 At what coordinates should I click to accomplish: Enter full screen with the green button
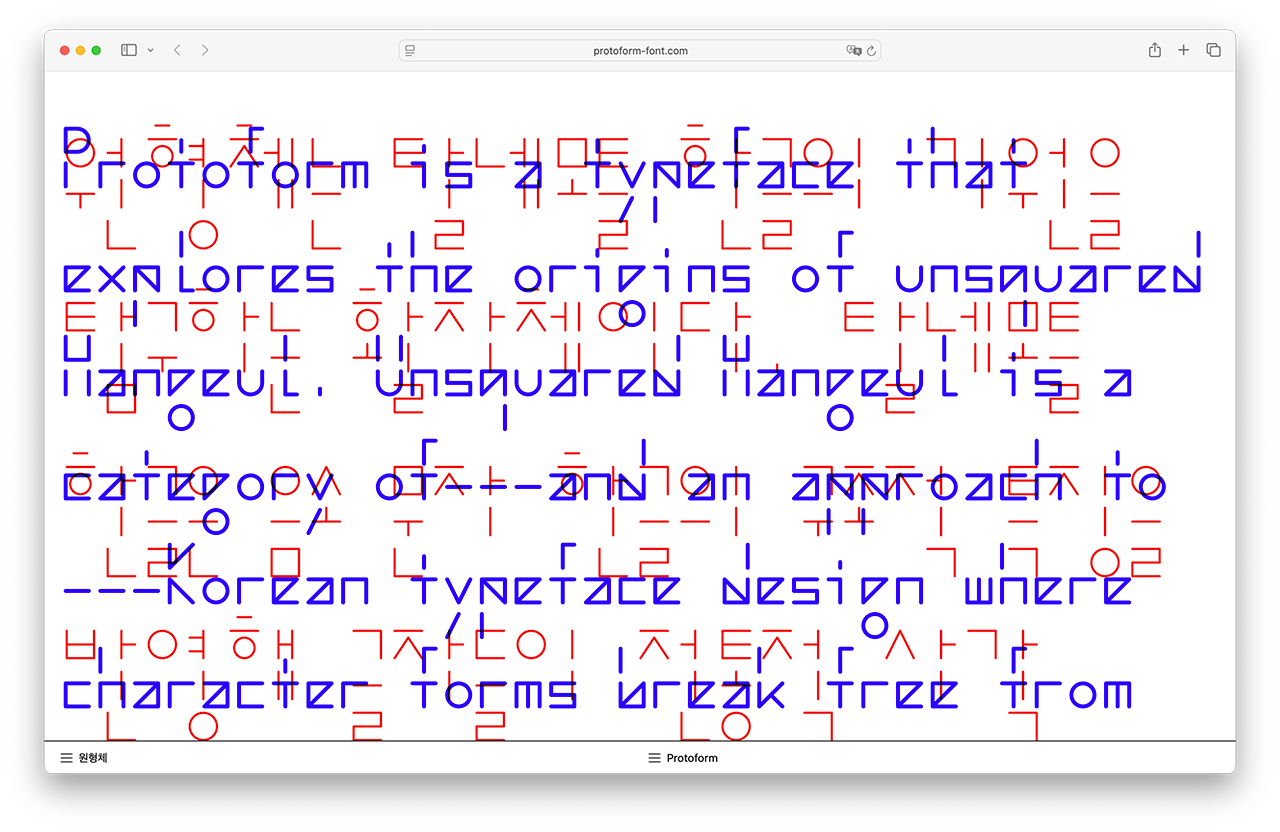pyautogui.click(x=96, y=50)
